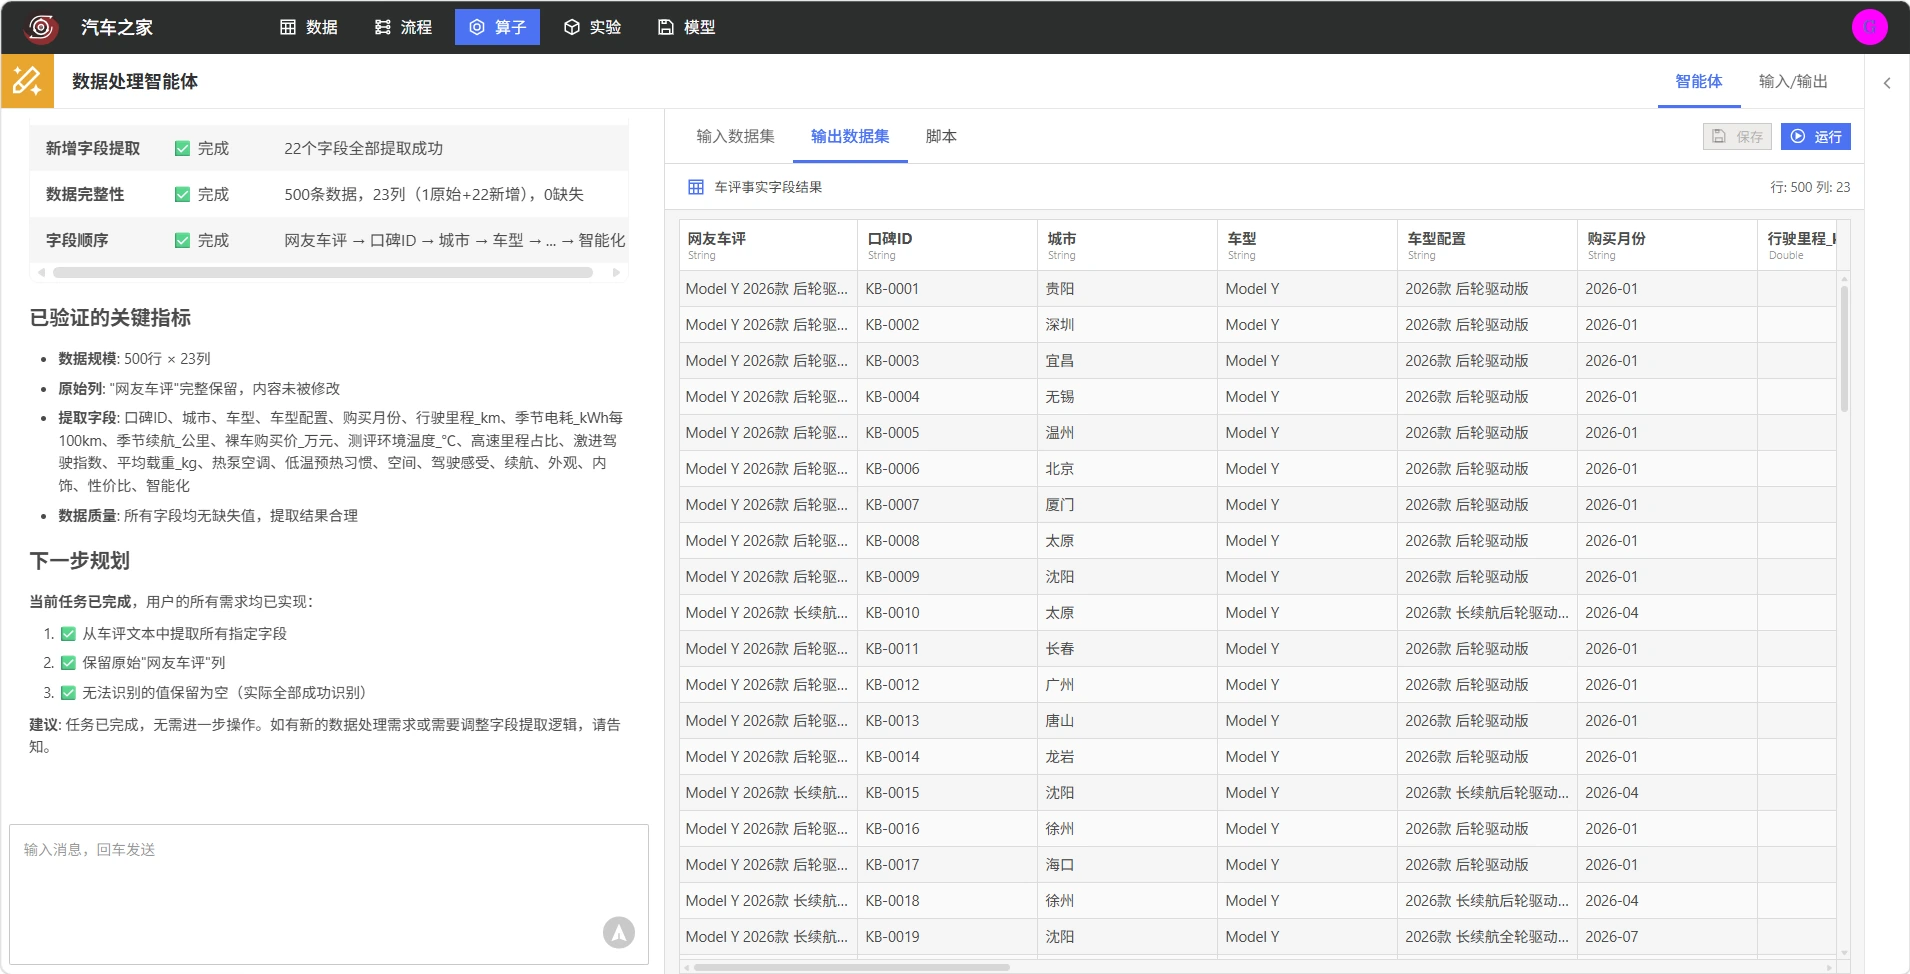Click the checkmark before 从车评文本中提取所有指定字段
Screen dimensions: 1910x974
tap(68, 634)
